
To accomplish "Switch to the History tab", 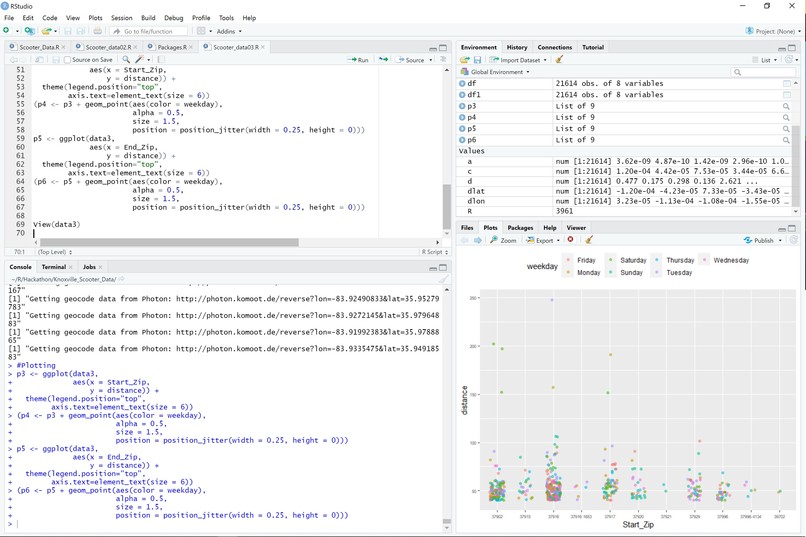I will coord(517,47).
